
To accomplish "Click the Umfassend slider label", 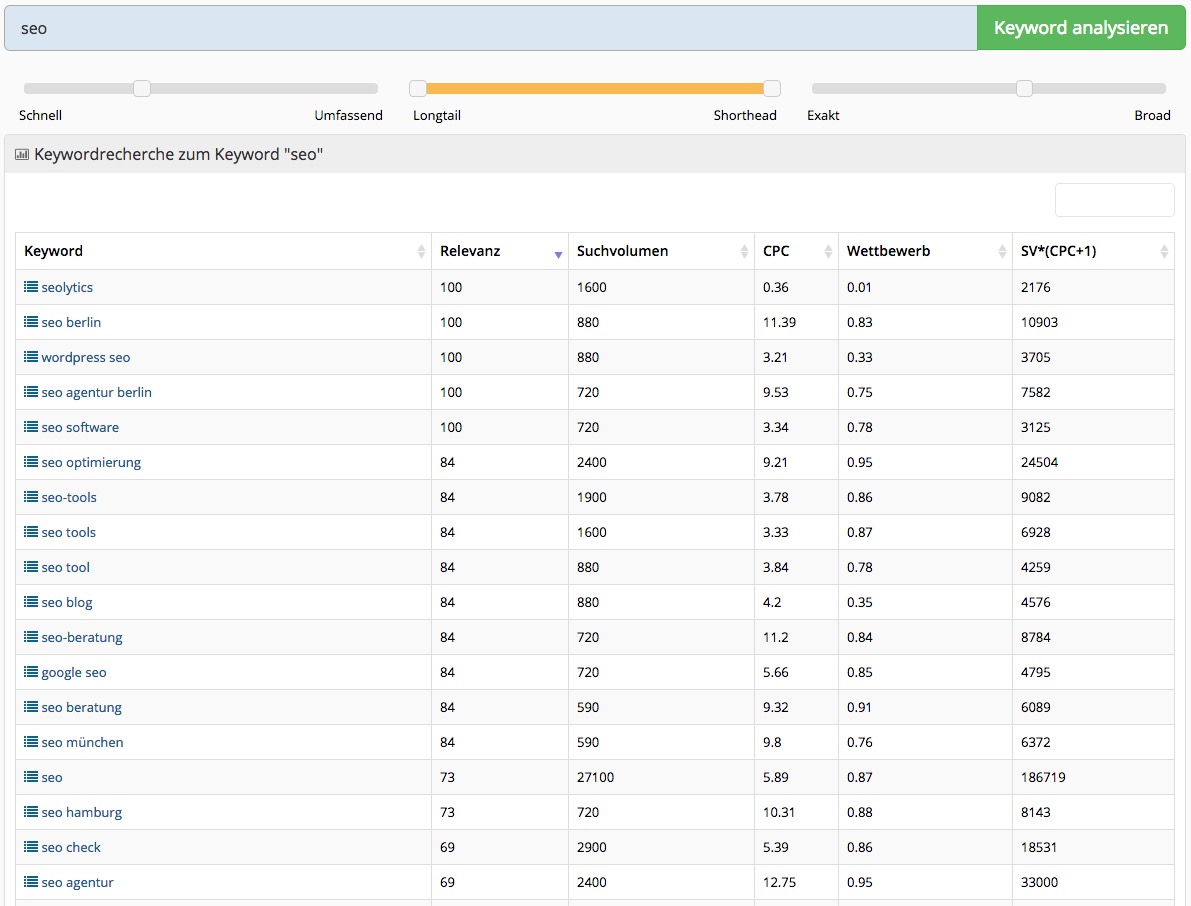I will [x=349, y=115].
